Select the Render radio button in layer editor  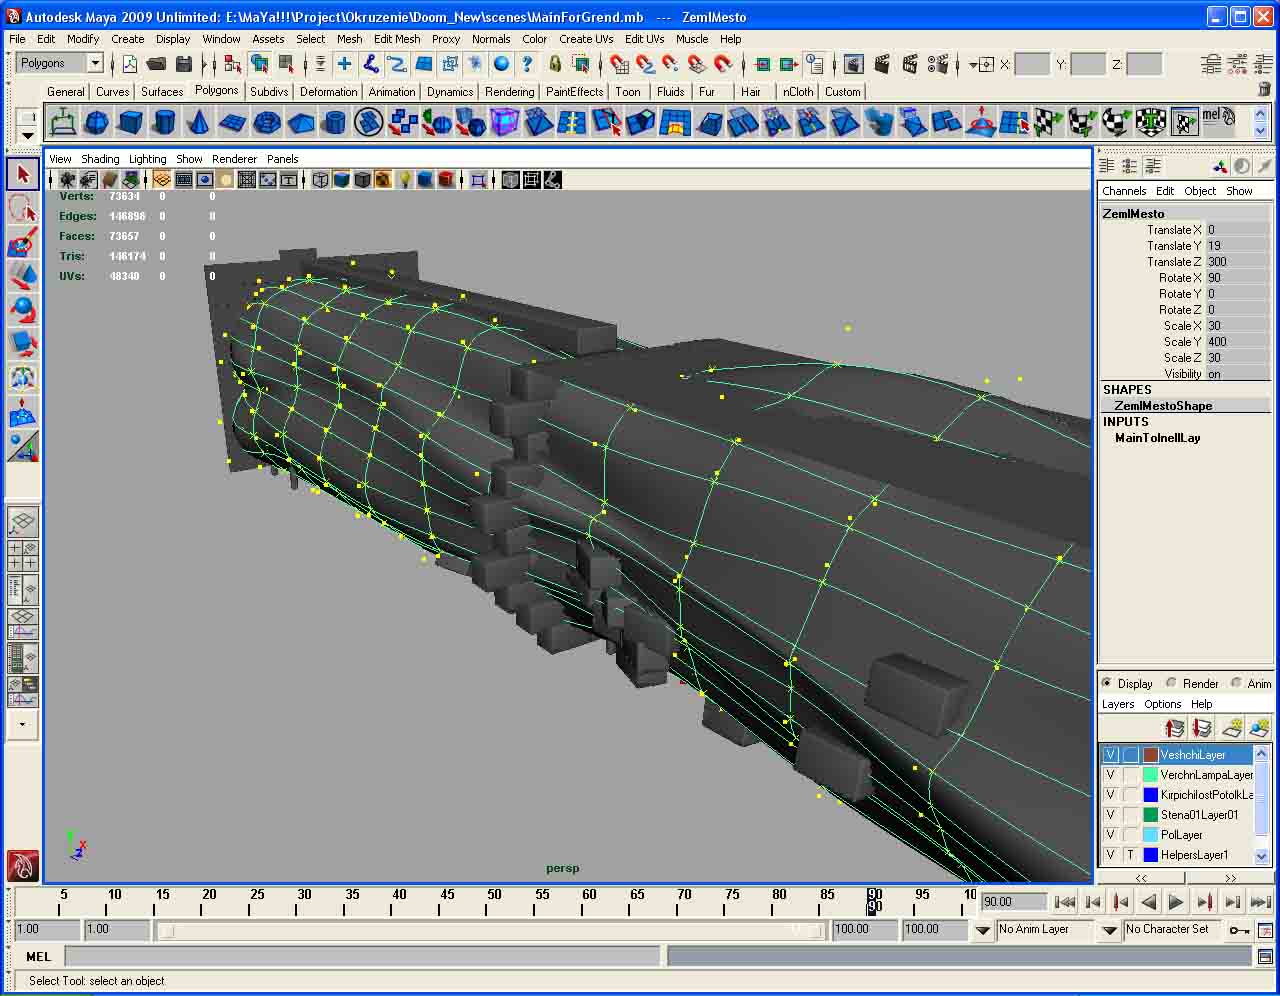point(1171,683)
